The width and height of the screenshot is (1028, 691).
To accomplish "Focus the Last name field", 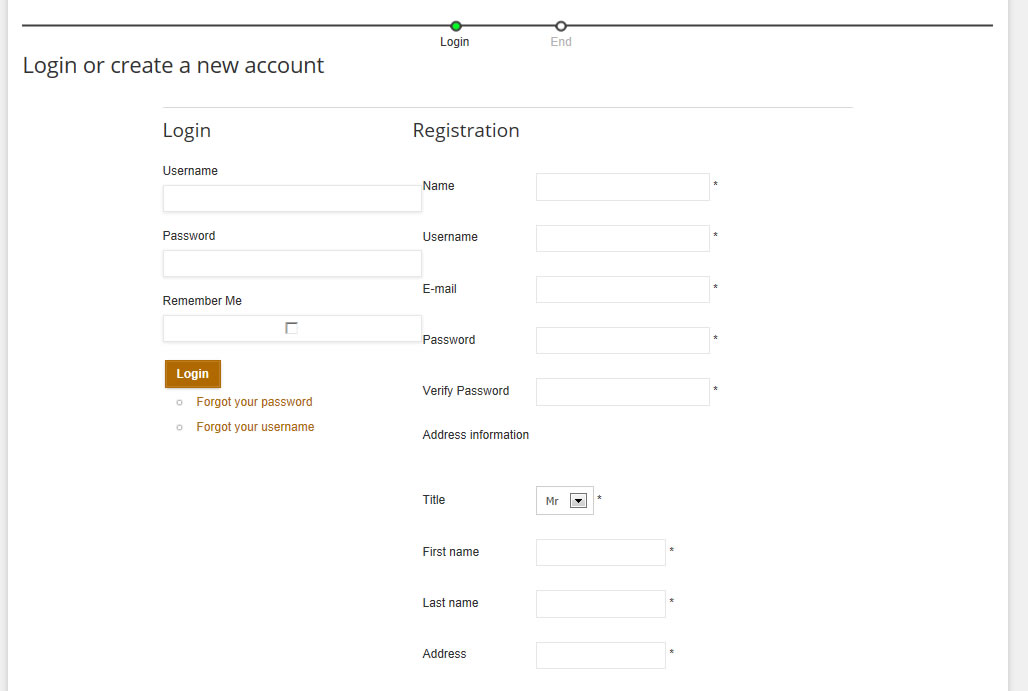I will point(600,603).
